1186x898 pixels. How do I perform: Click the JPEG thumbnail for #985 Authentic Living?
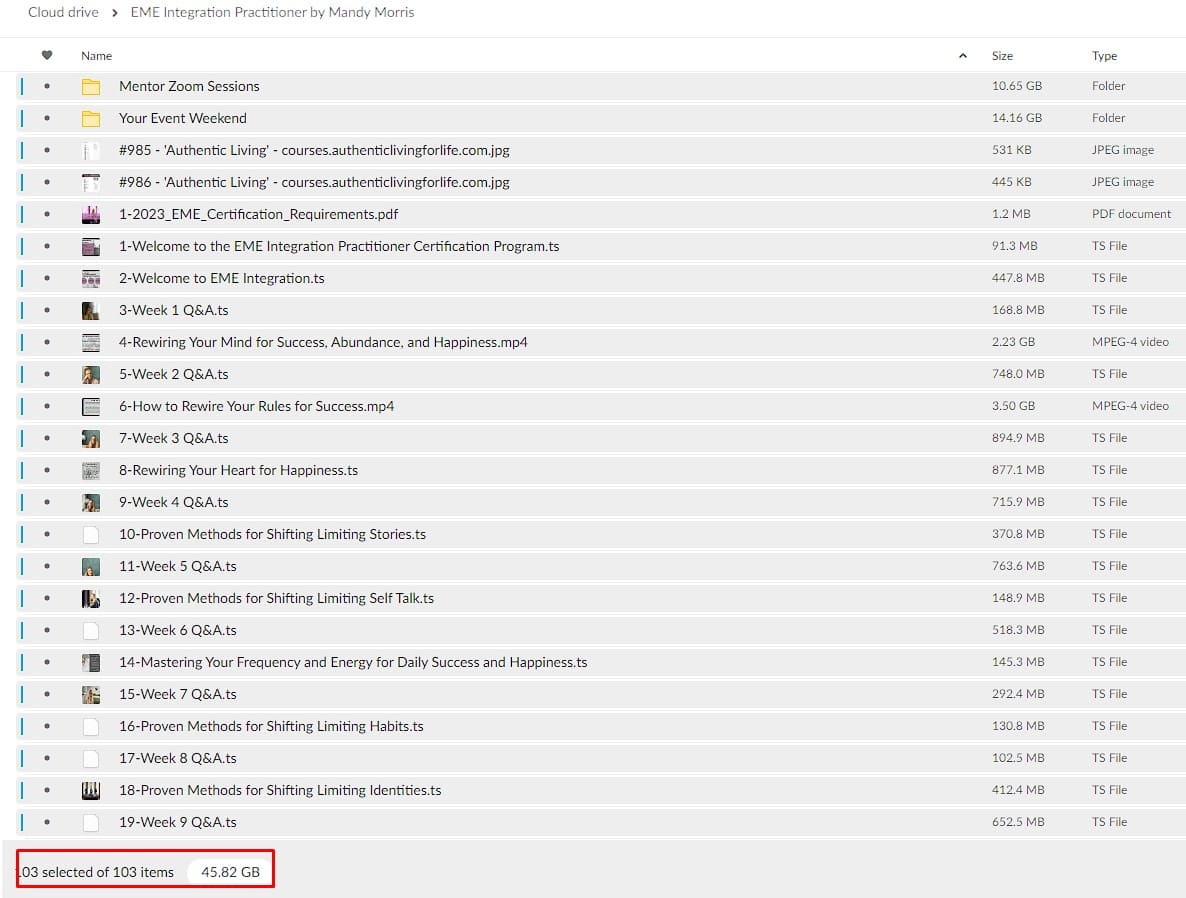coord(91,151)
